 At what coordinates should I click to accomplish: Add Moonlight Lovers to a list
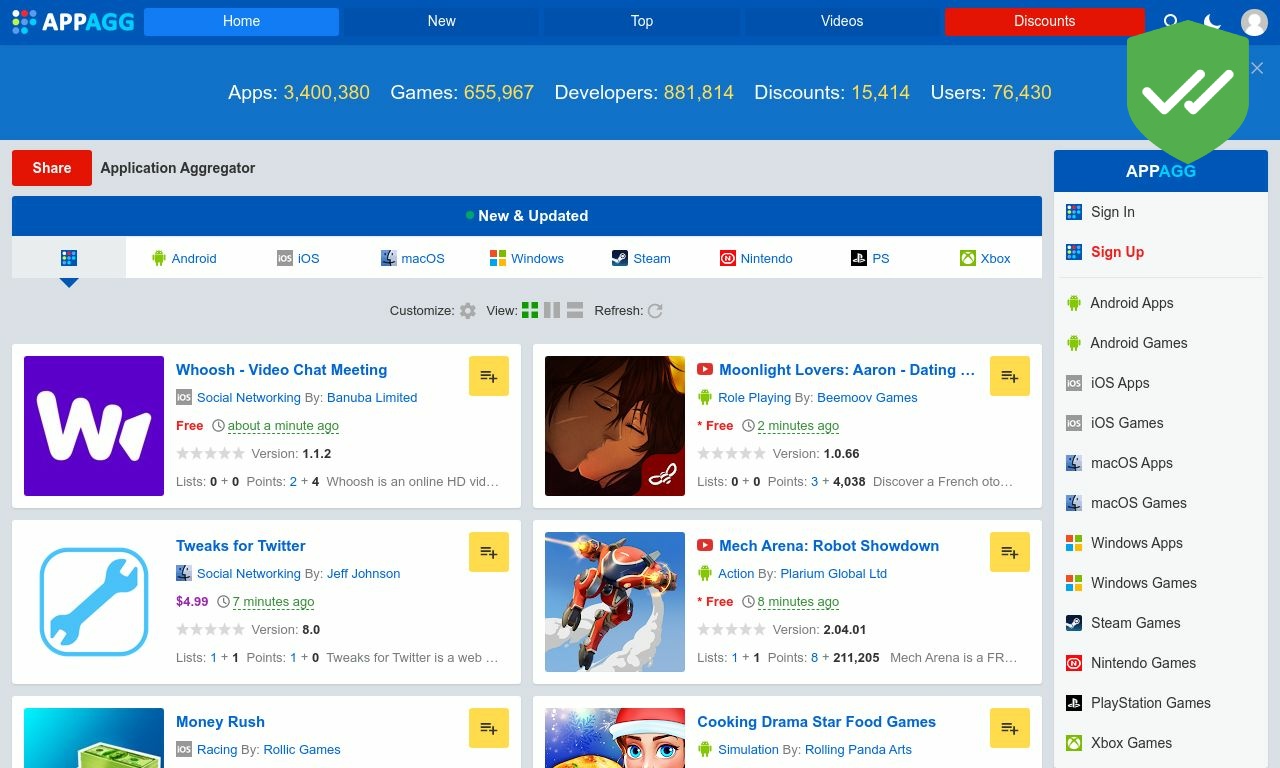click(1010, 376)
